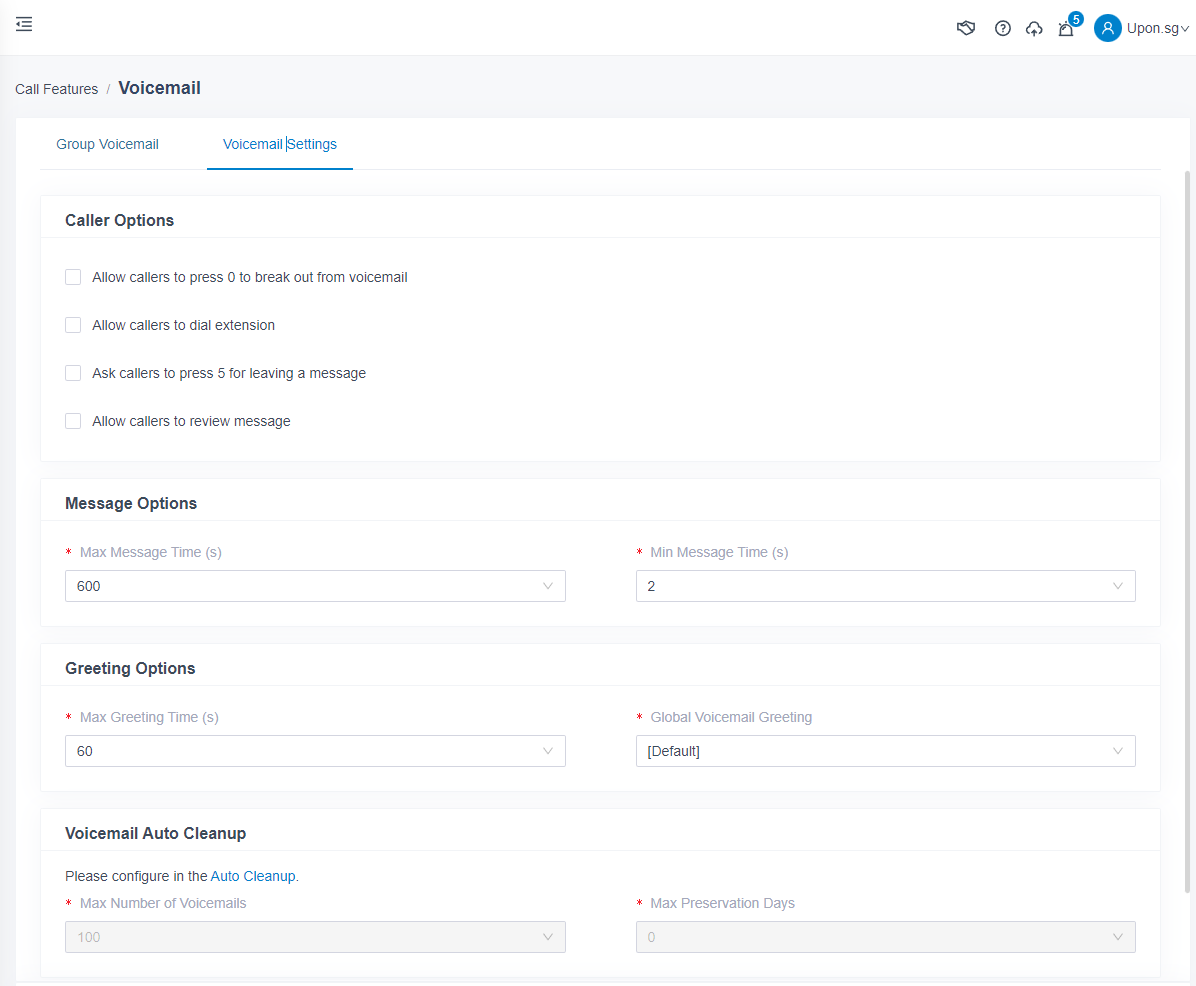Screen dimensions: 1196x986
Task: Choose a Global Voicemail Greeting option
Action: tap(885, 751)
